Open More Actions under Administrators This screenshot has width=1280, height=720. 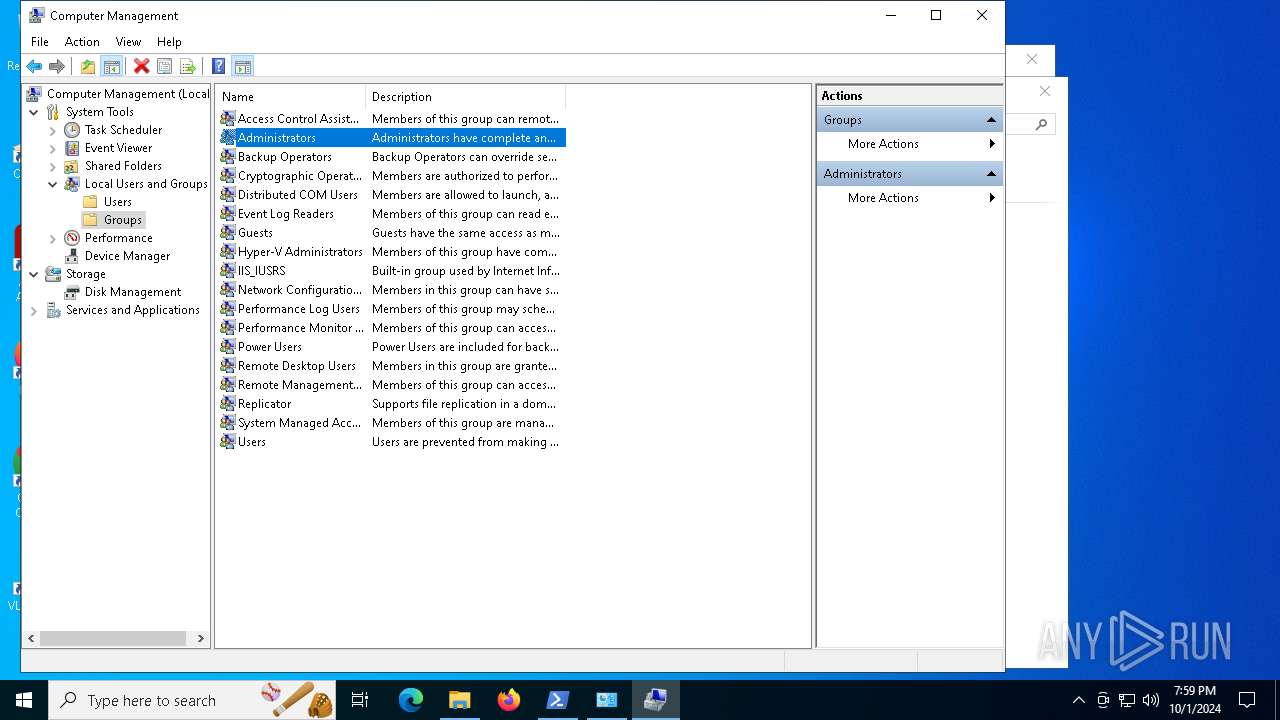point(909,198)
